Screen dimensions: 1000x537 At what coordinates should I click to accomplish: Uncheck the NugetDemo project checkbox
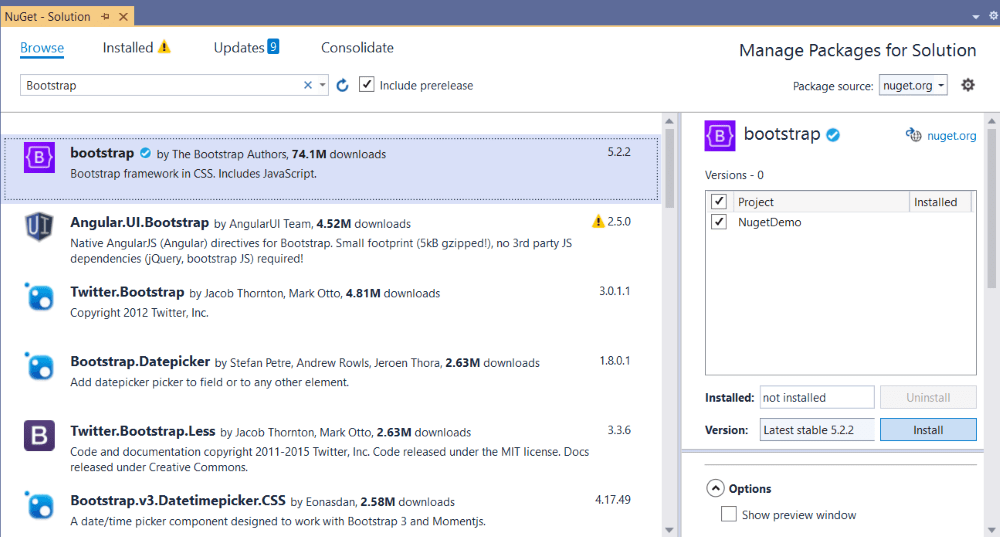coord(719,222)
